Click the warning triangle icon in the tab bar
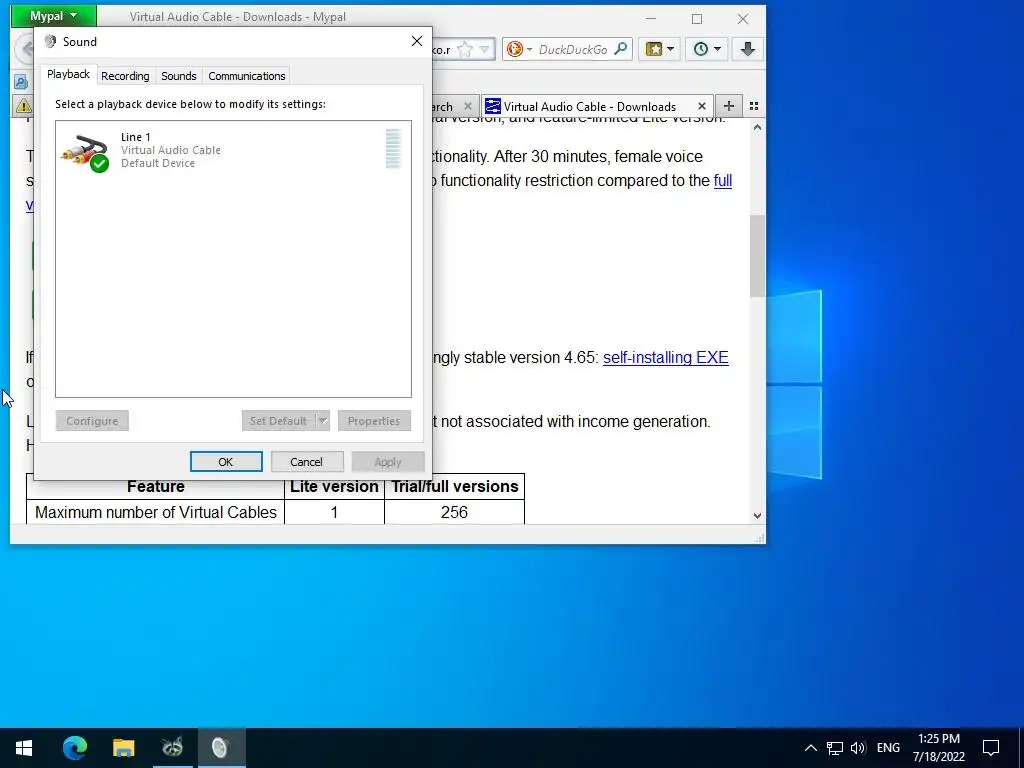Viewport: 1024px width, 768px height. point(24,106)
